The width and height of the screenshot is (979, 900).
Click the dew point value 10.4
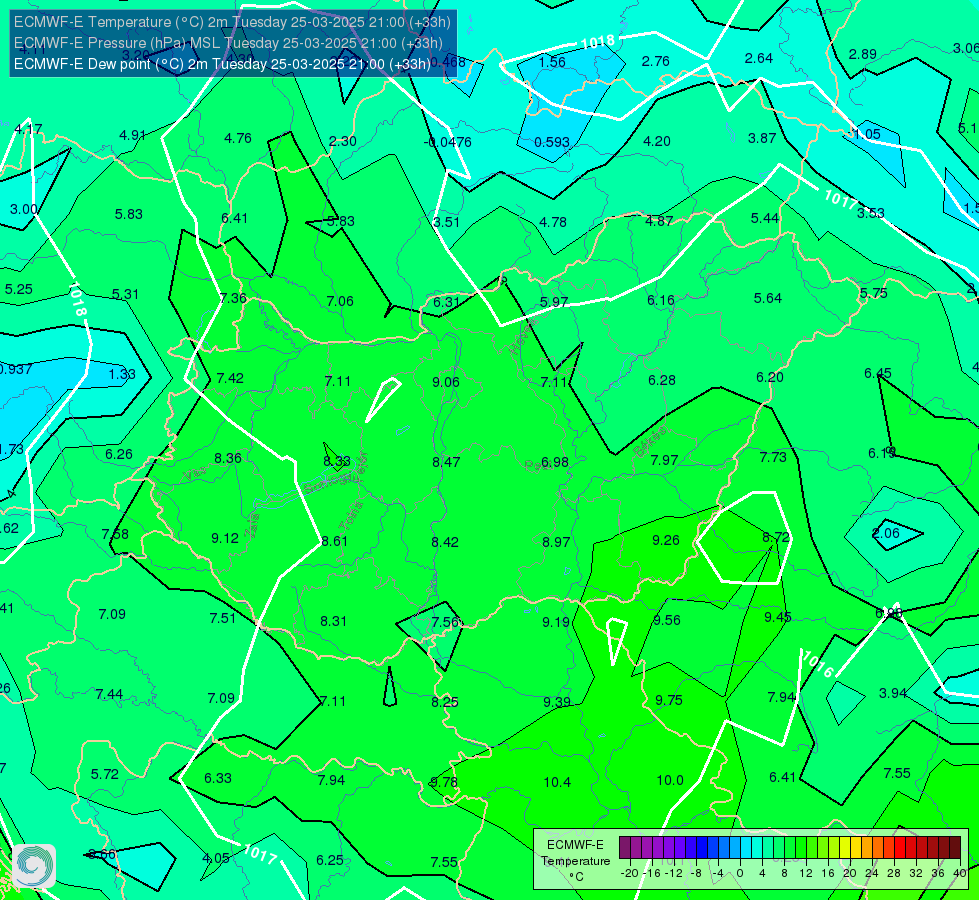click(x=557, y=782)
